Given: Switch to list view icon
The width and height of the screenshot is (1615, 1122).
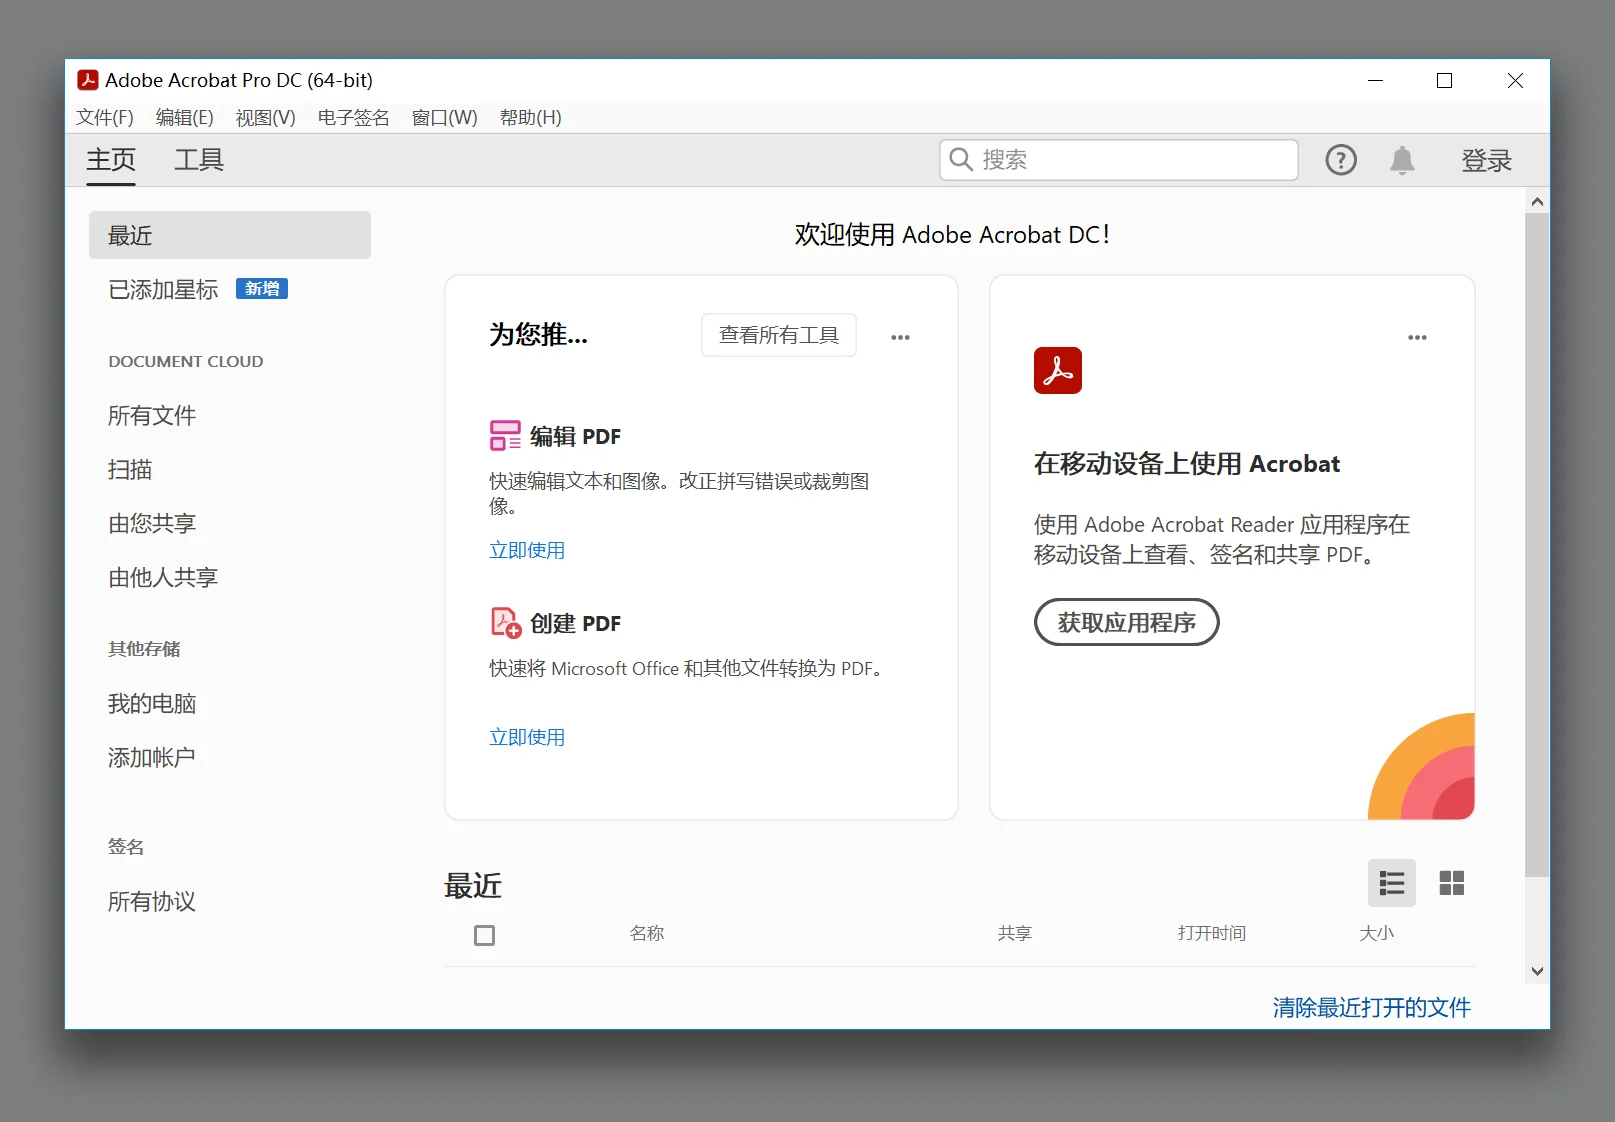Looking at the screenshot, I should coord(1391,883).
